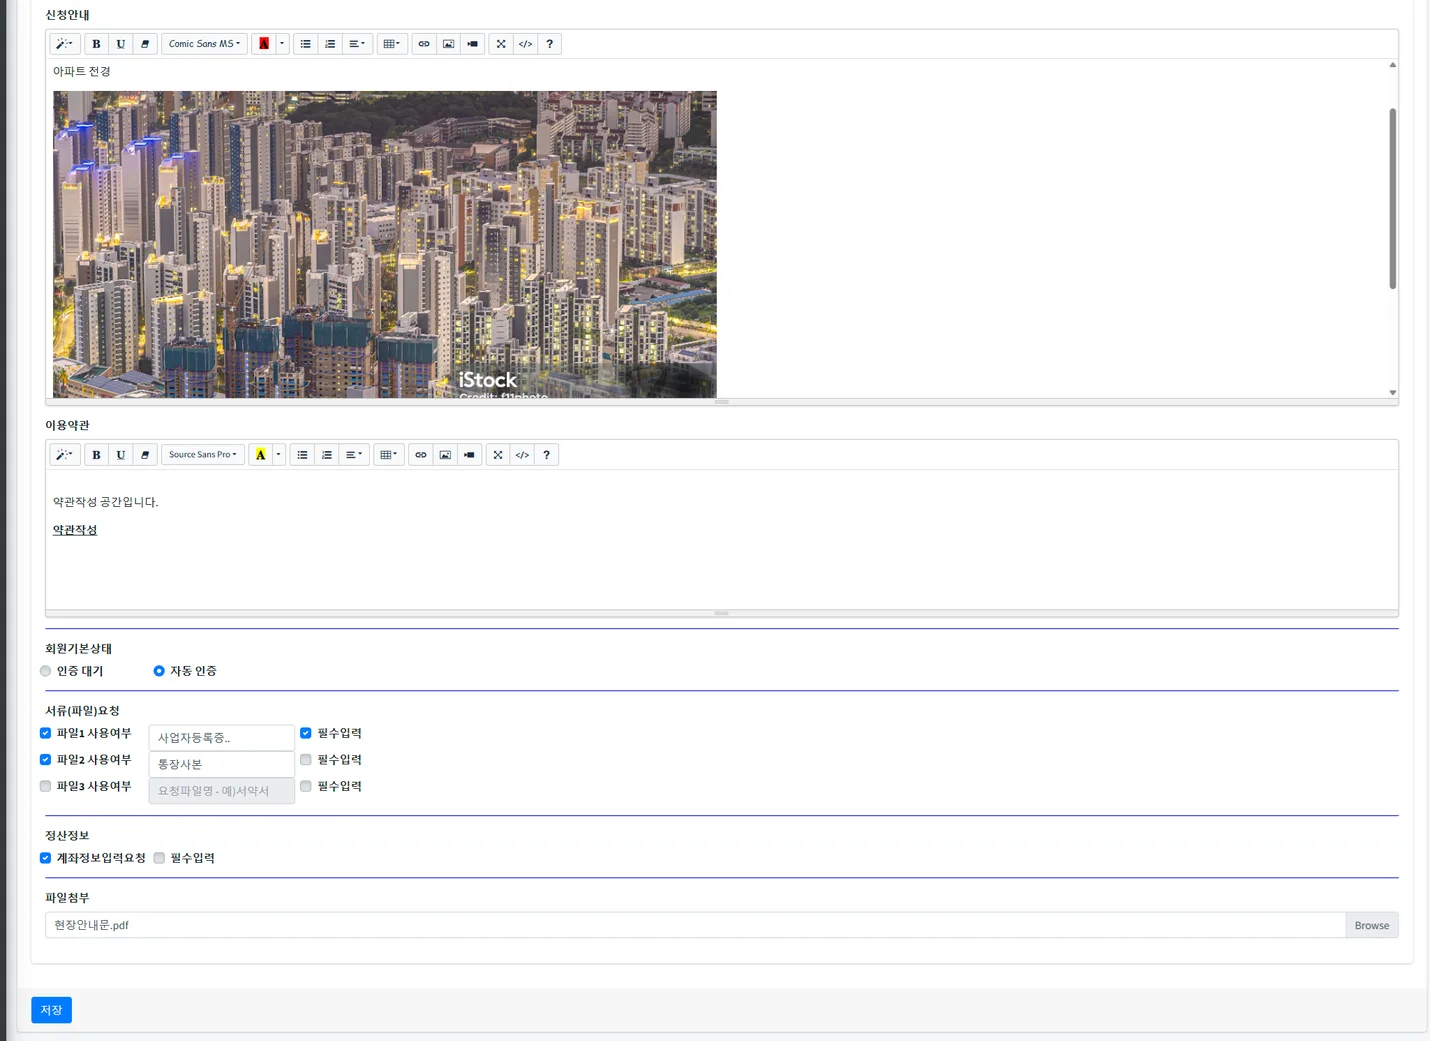Insert unordered list in 이용약관 editor

303,455
